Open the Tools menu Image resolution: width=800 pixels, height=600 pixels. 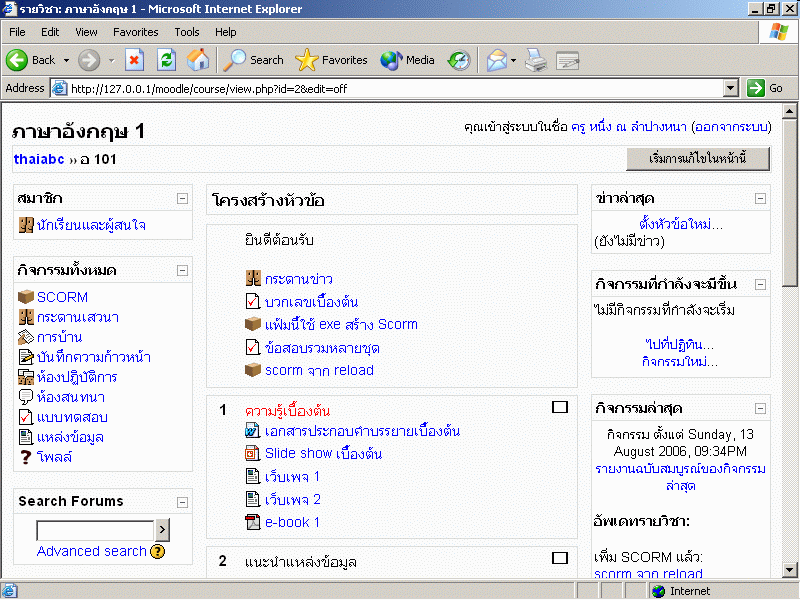(187, 32)
